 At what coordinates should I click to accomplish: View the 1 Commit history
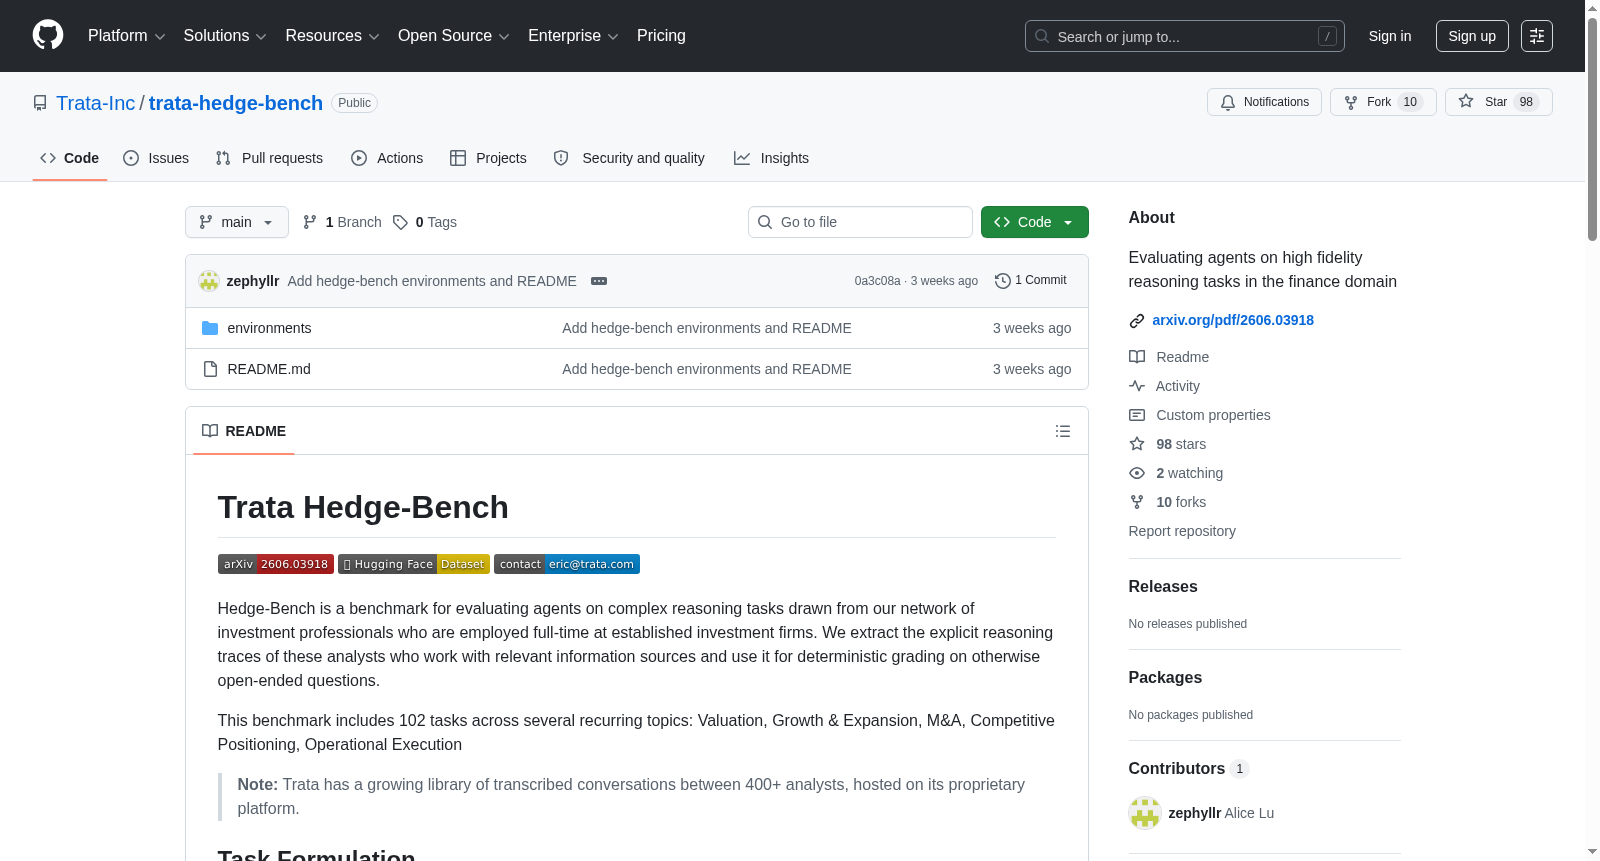point(1031,281)
